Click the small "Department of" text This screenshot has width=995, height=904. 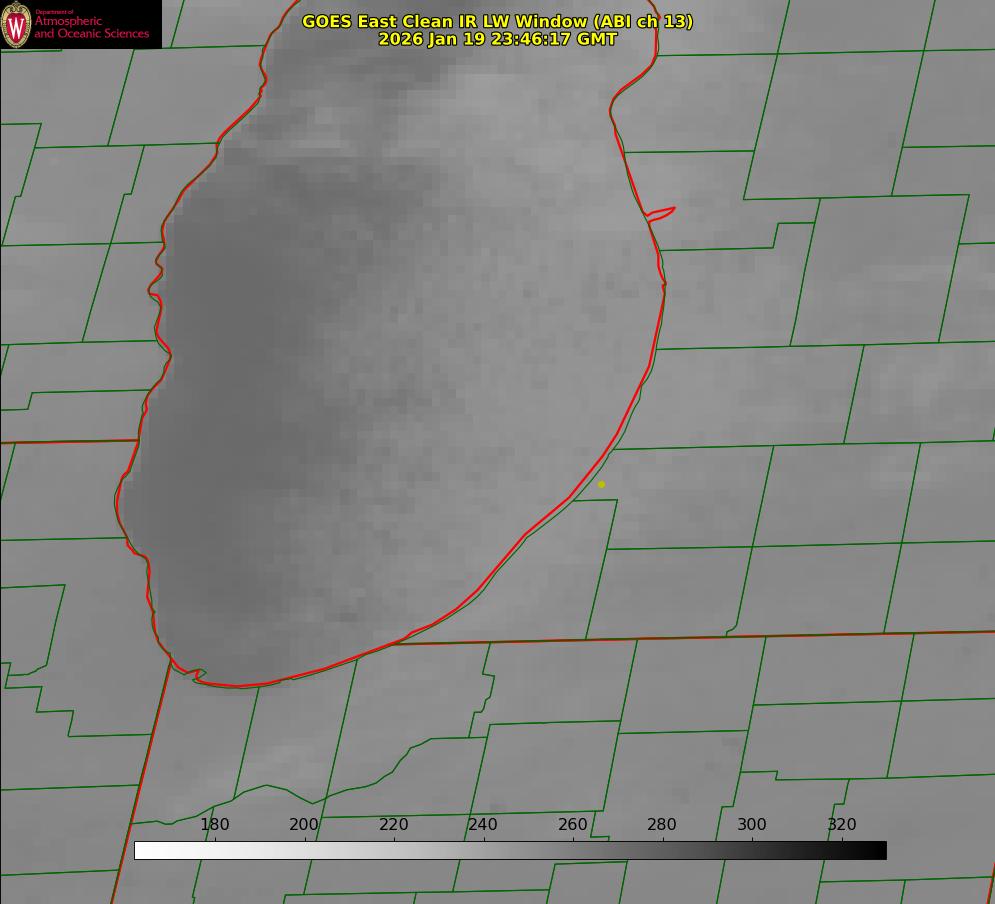(54, 12)
